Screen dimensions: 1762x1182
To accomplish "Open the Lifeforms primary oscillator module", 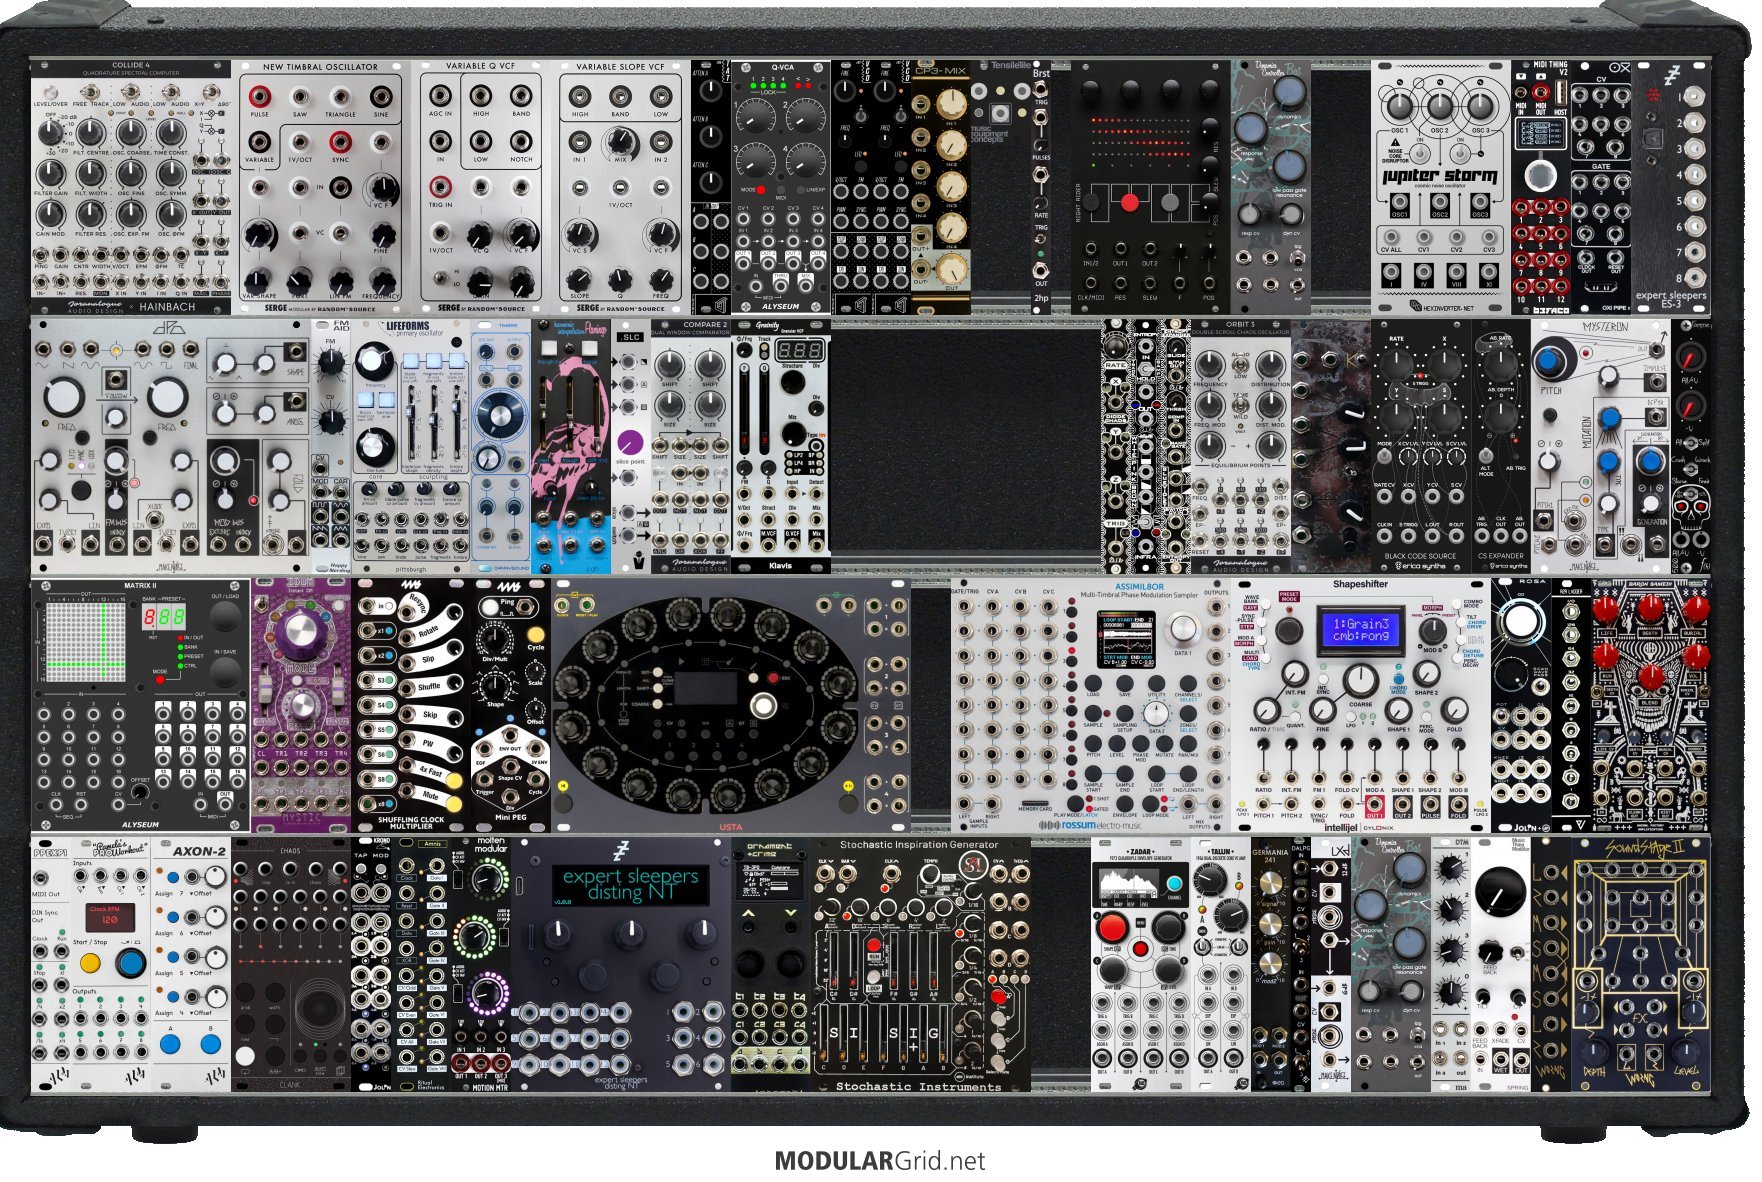I will [x=411, y=447].
